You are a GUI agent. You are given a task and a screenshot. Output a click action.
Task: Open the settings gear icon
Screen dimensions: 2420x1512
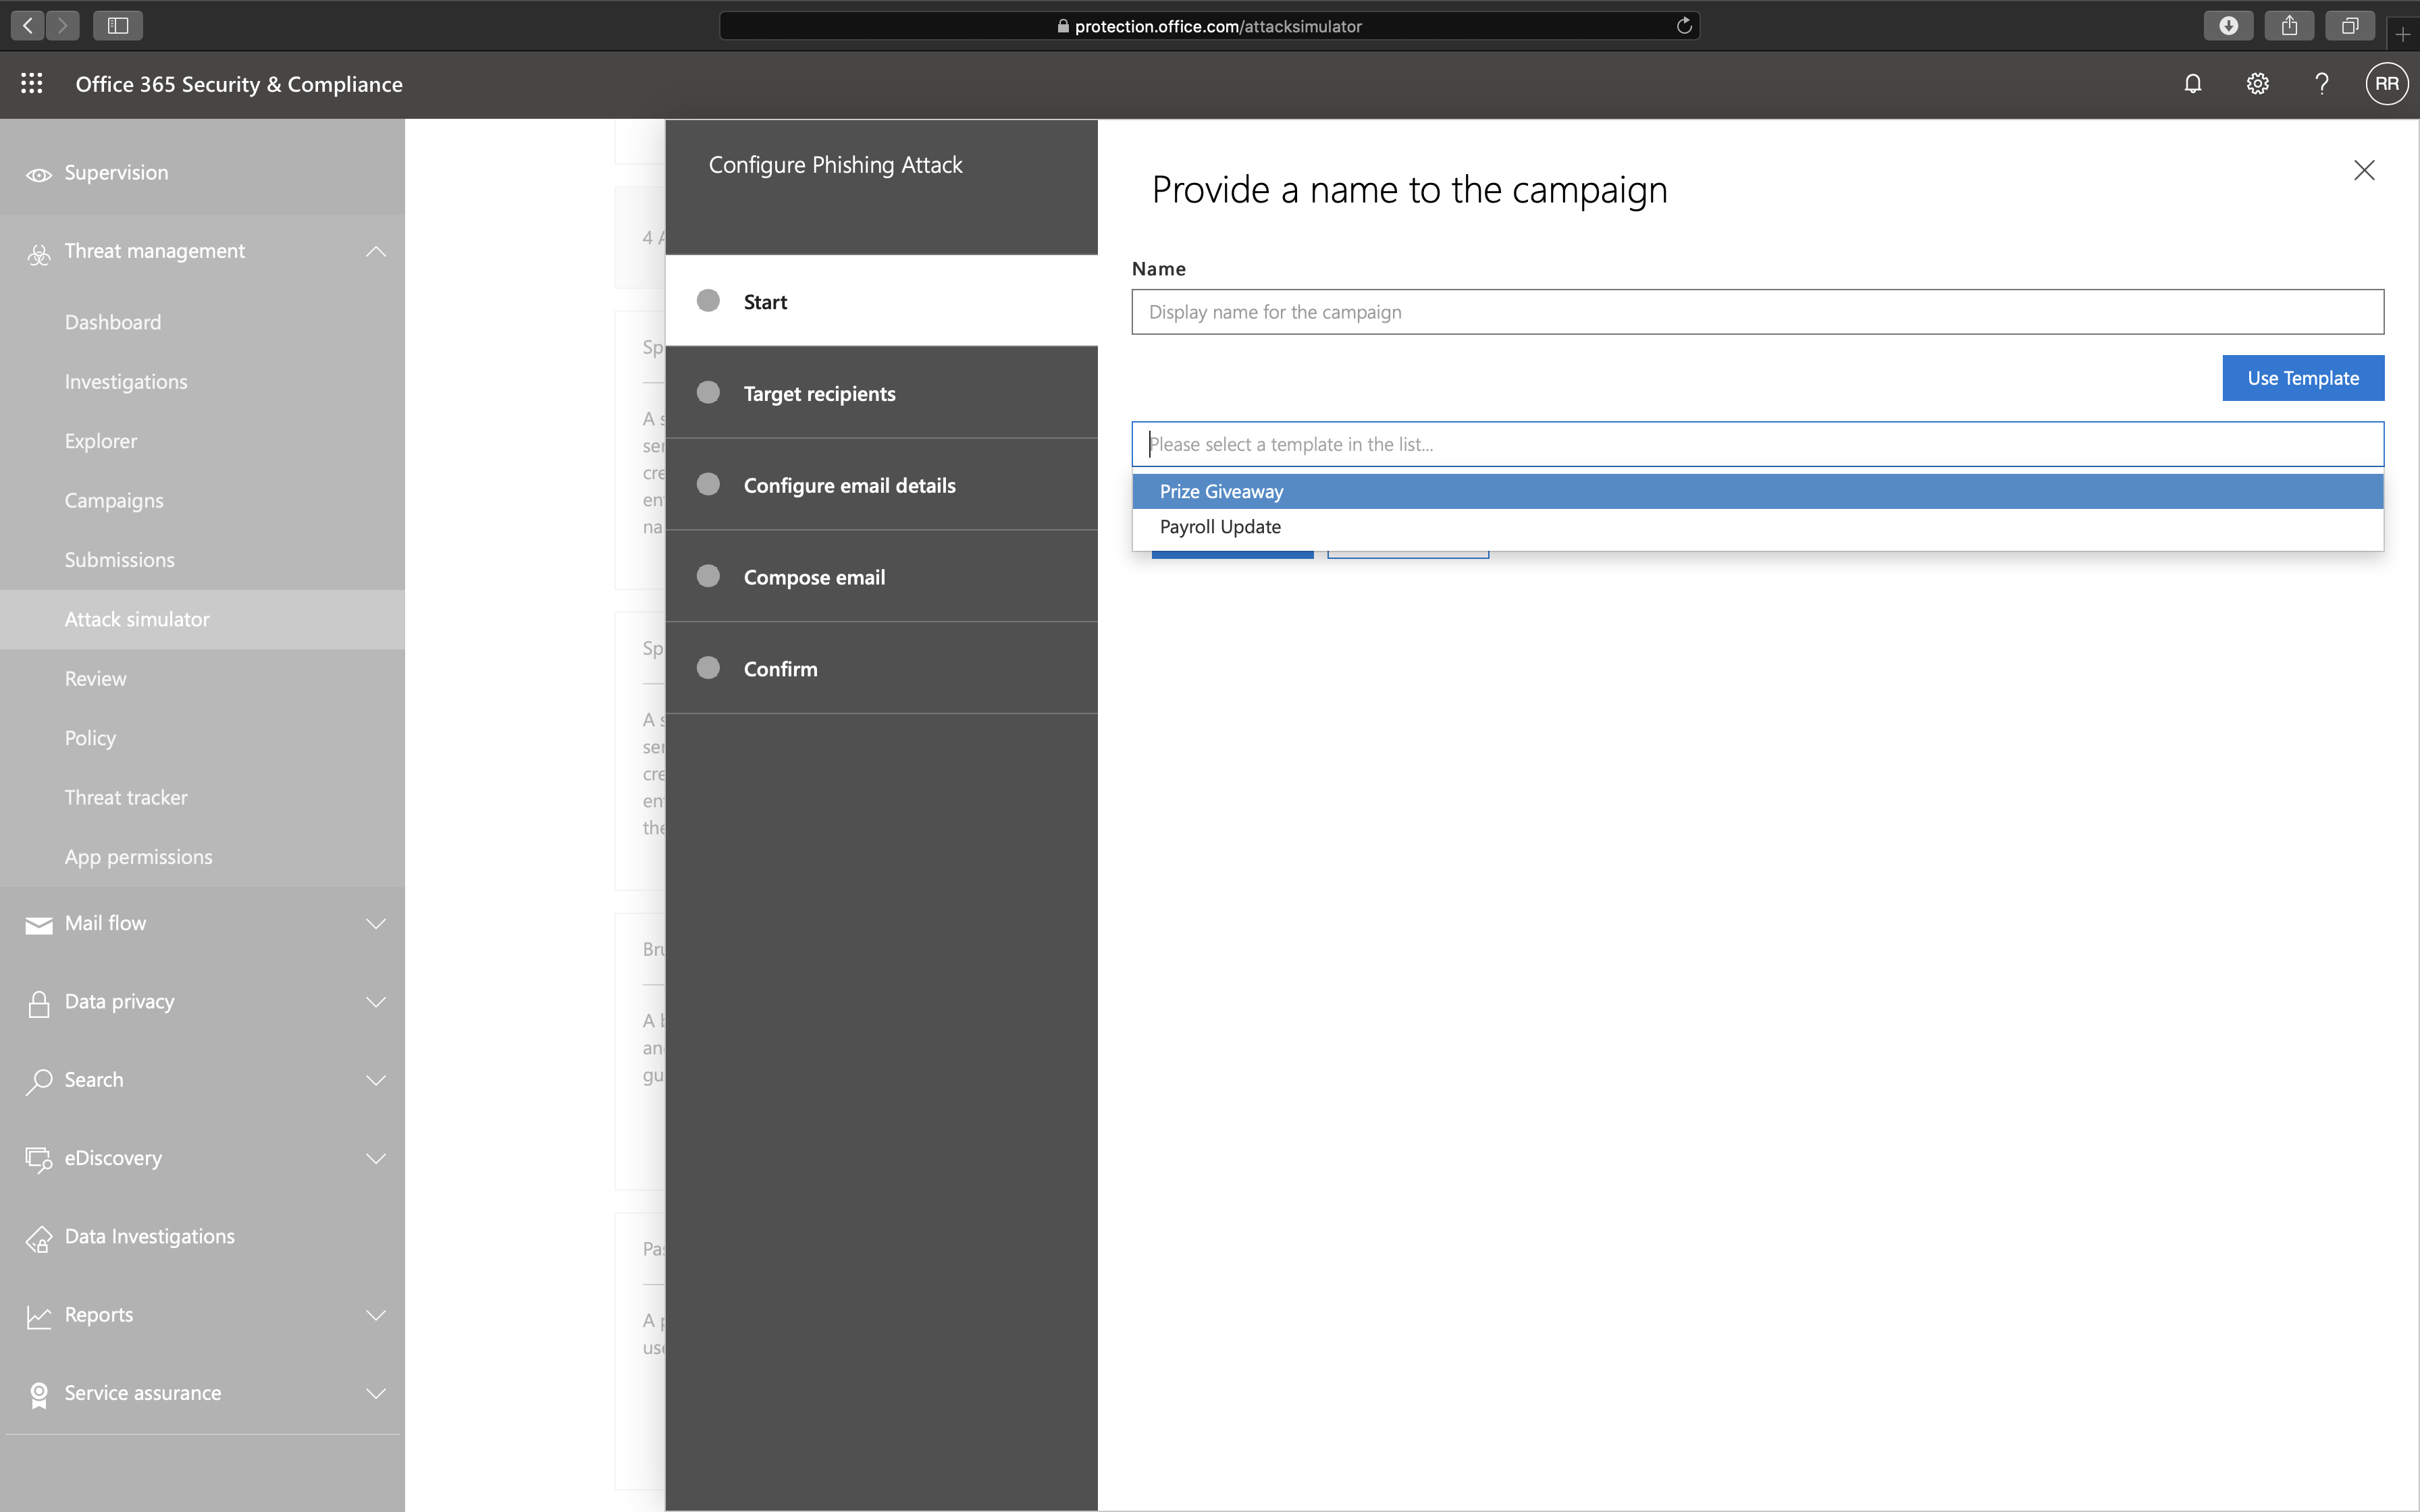click(x=2257, y=84)
